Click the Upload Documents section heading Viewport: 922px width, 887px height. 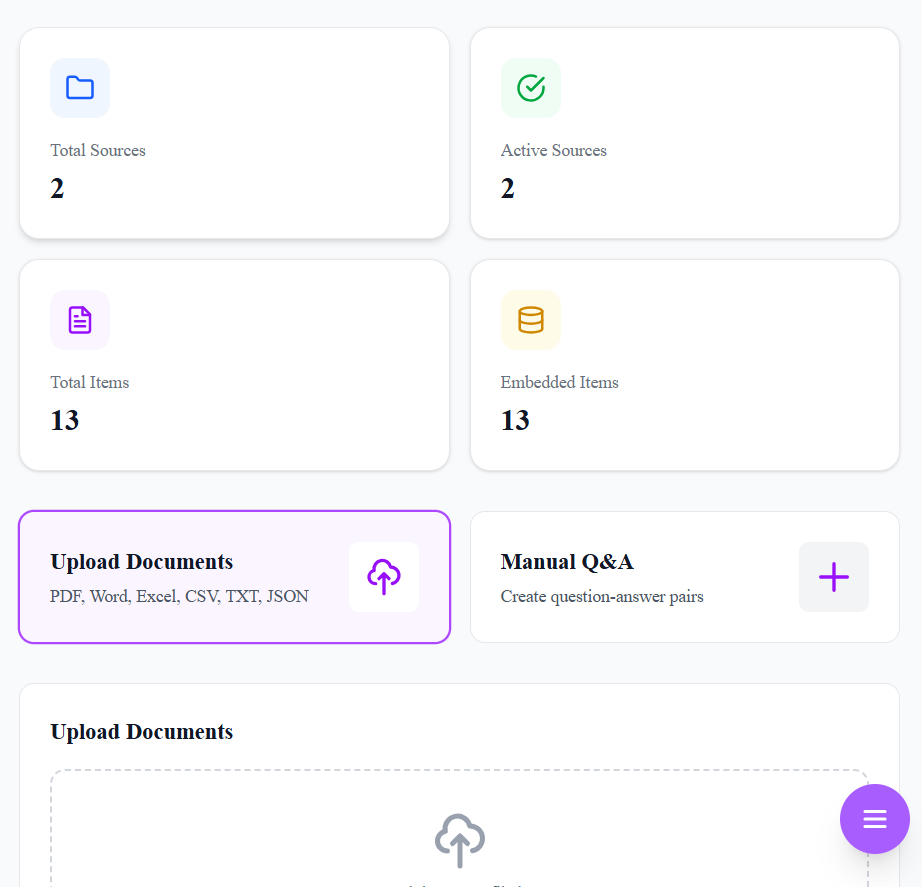click(x=141, y=732)
